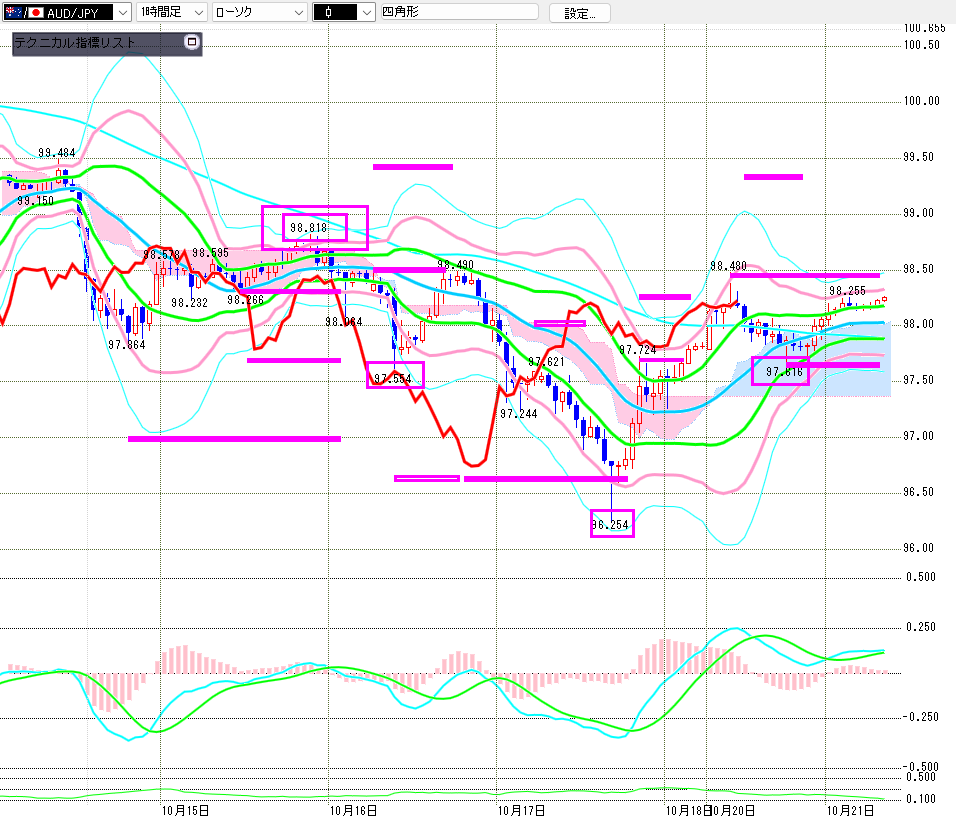Select the magenta rectangle around the 96.254 low
956x821 pixels.
[612, 523]
